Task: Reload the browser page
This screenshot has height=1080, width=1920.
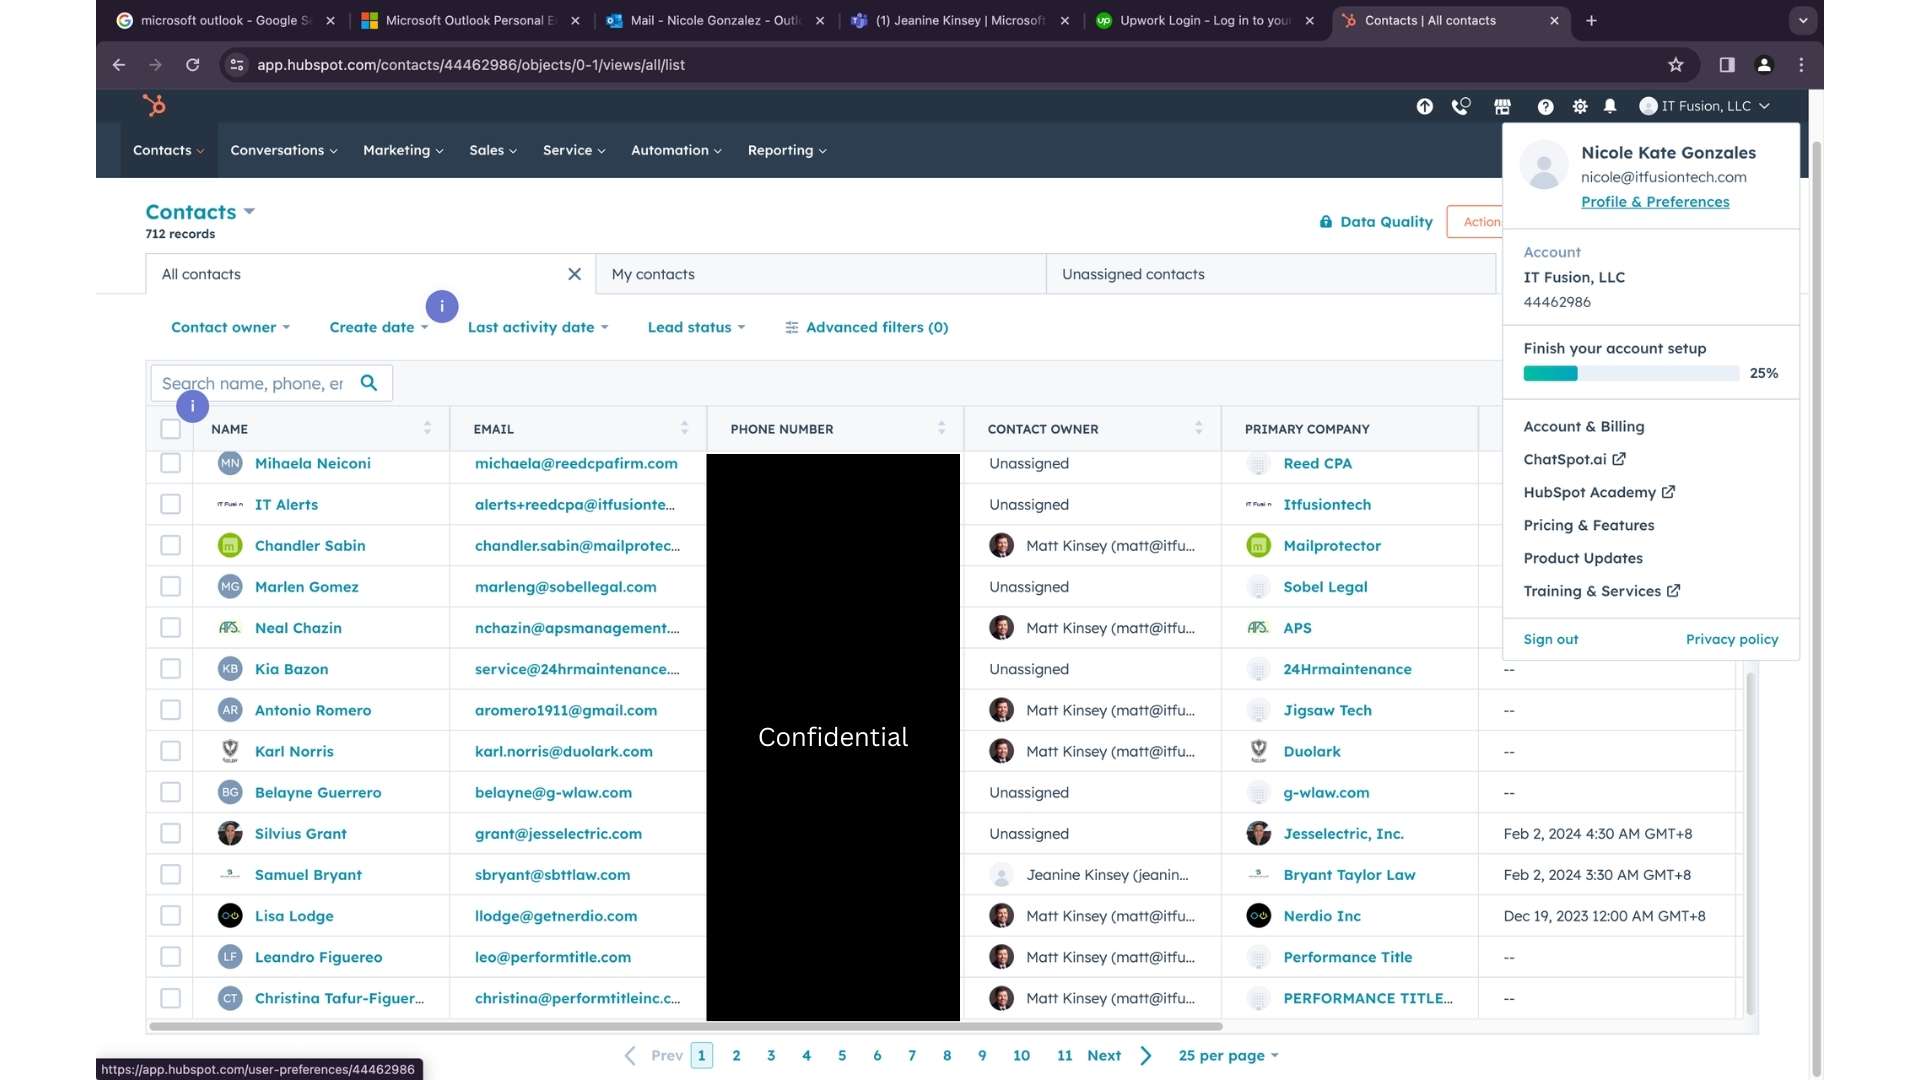Action: pos(192,65)
